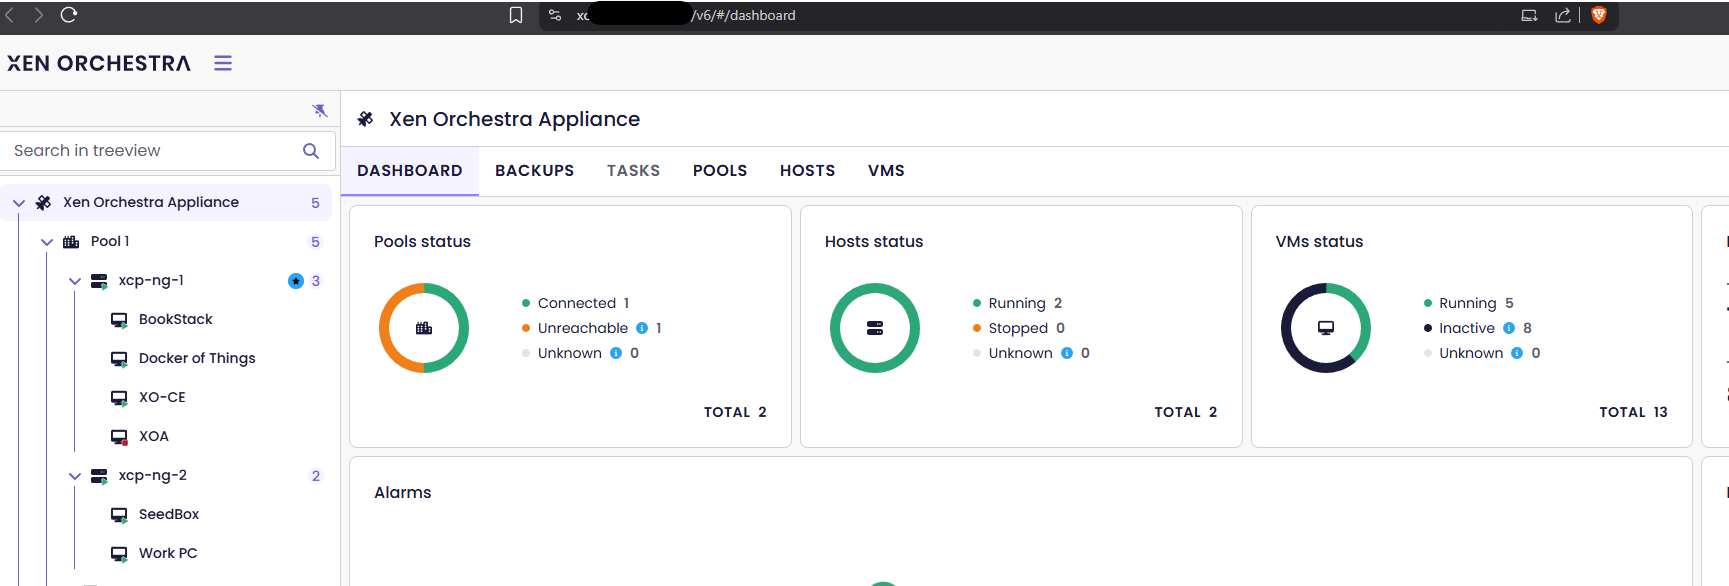
Task: Collapse the Xen Orchestra Appliance tree node
Action: pyautogui.click(x=19, y=203)
